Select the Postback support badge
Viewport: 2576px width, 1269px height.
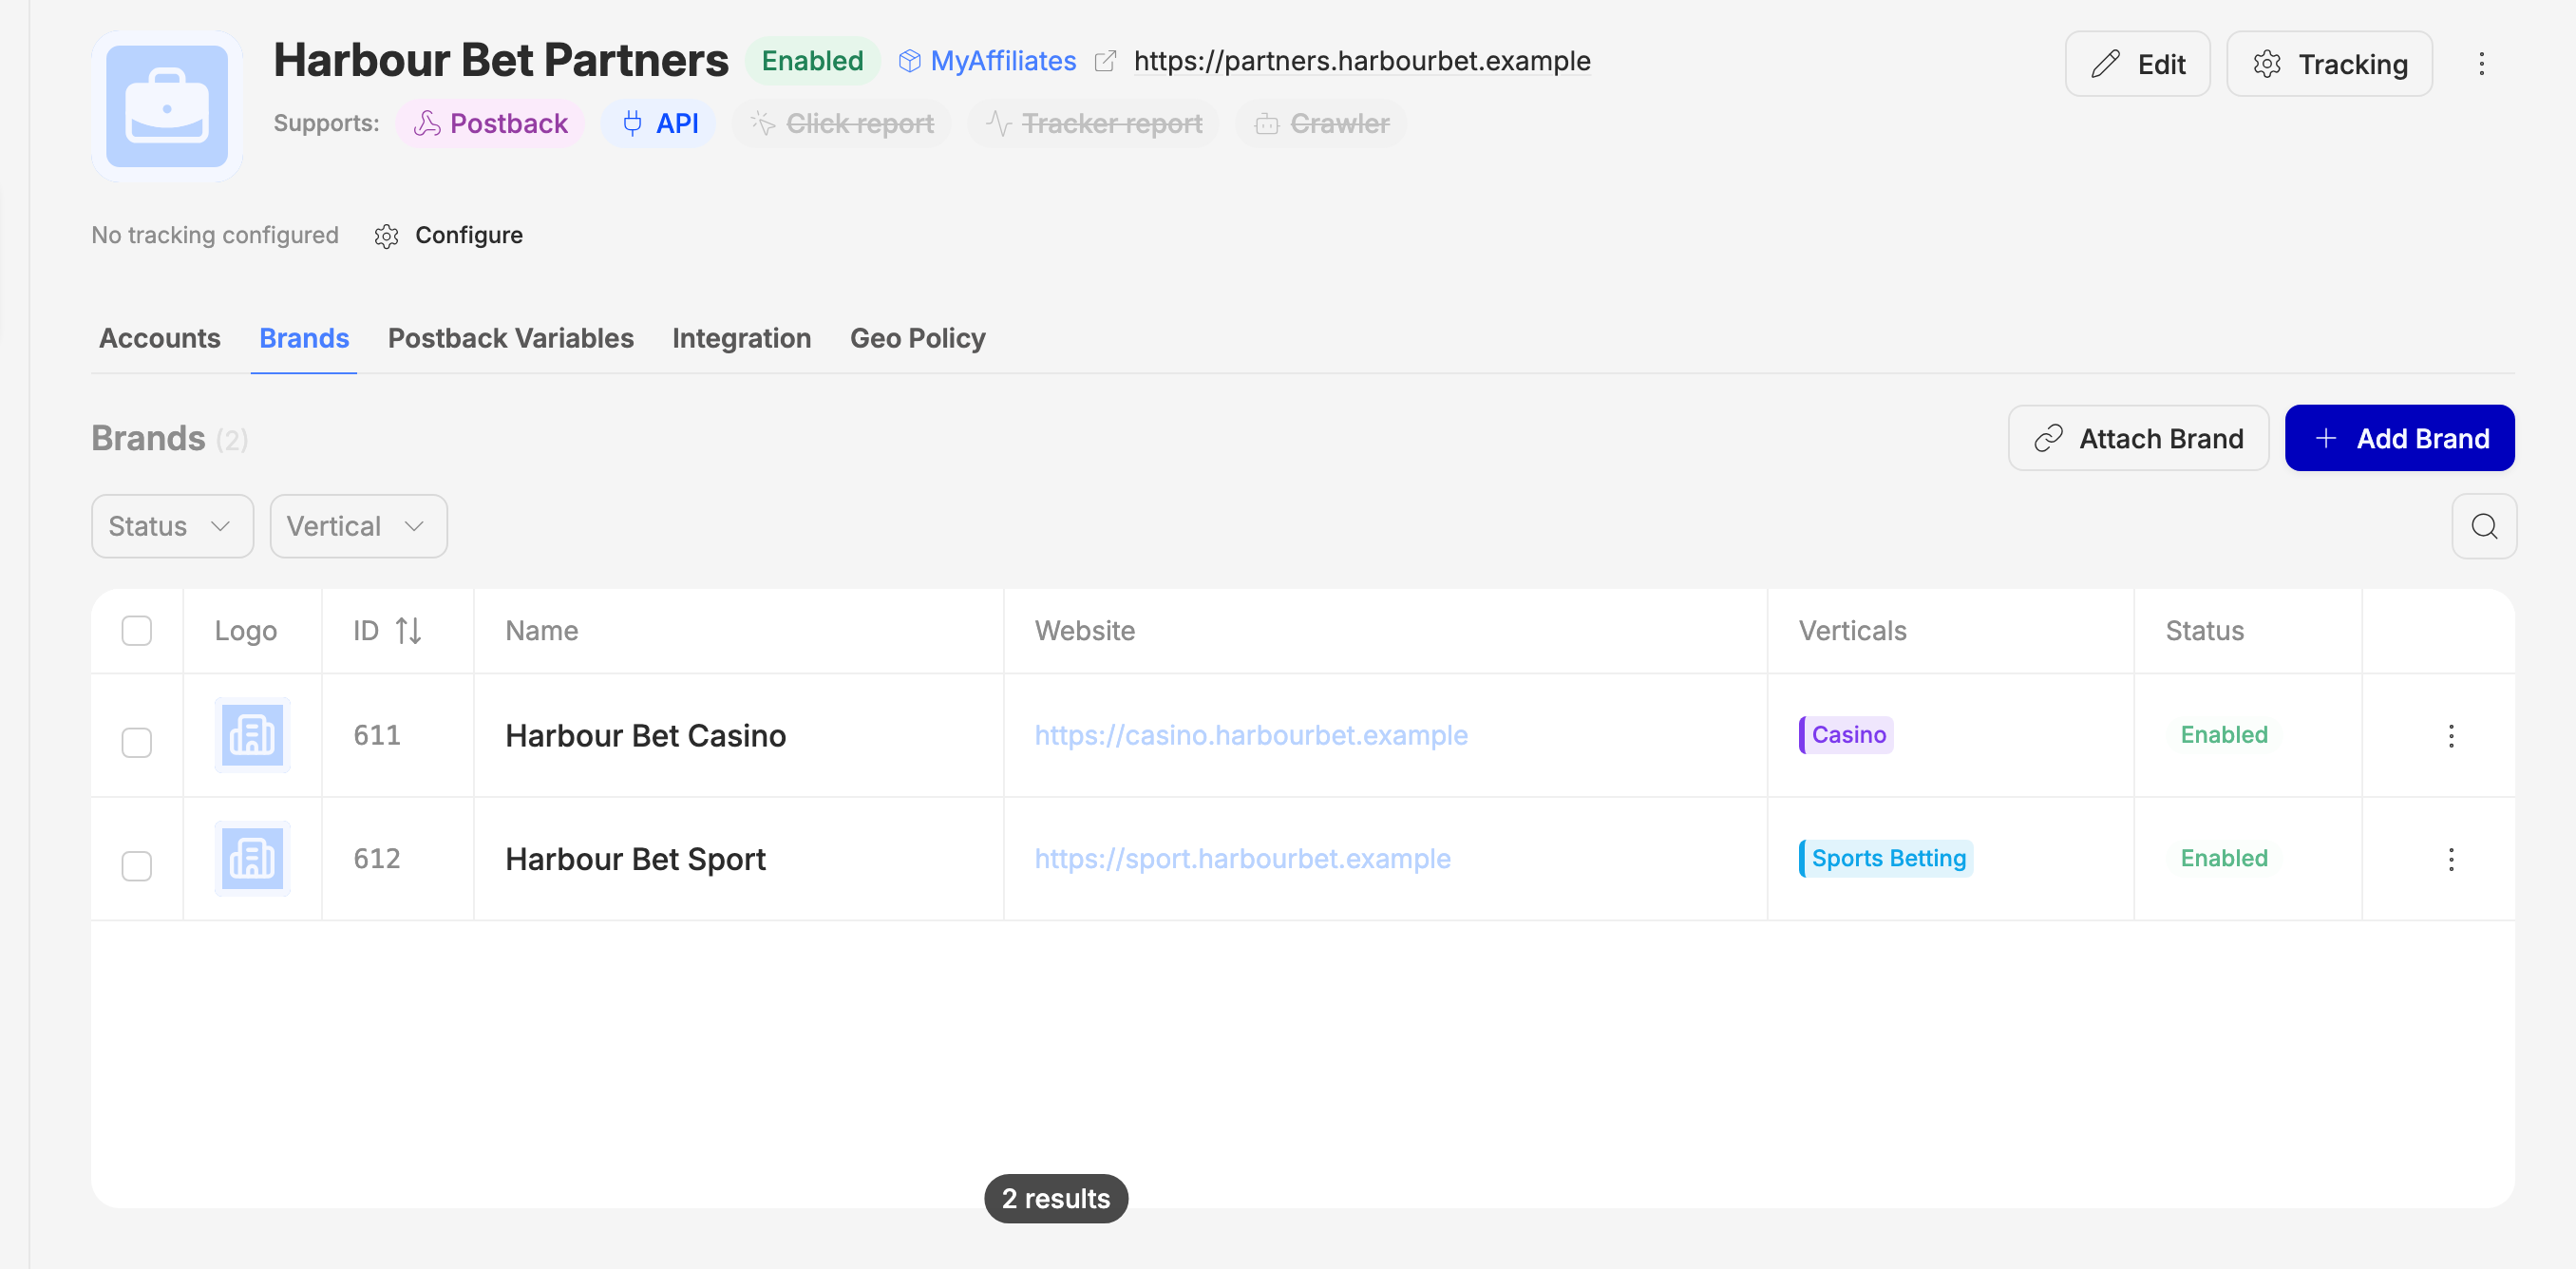pyautogui.click(x=491, y=124)
